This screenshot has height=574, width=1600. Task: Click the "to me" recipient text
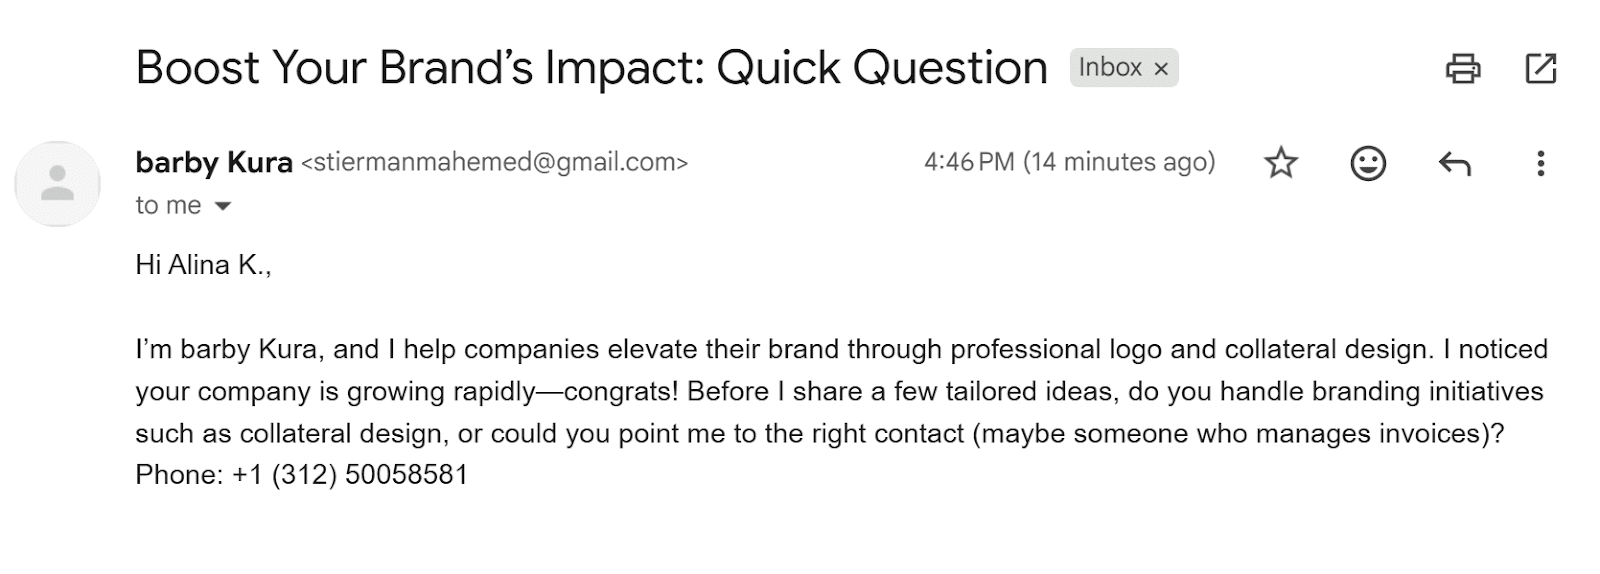point(168,206)
